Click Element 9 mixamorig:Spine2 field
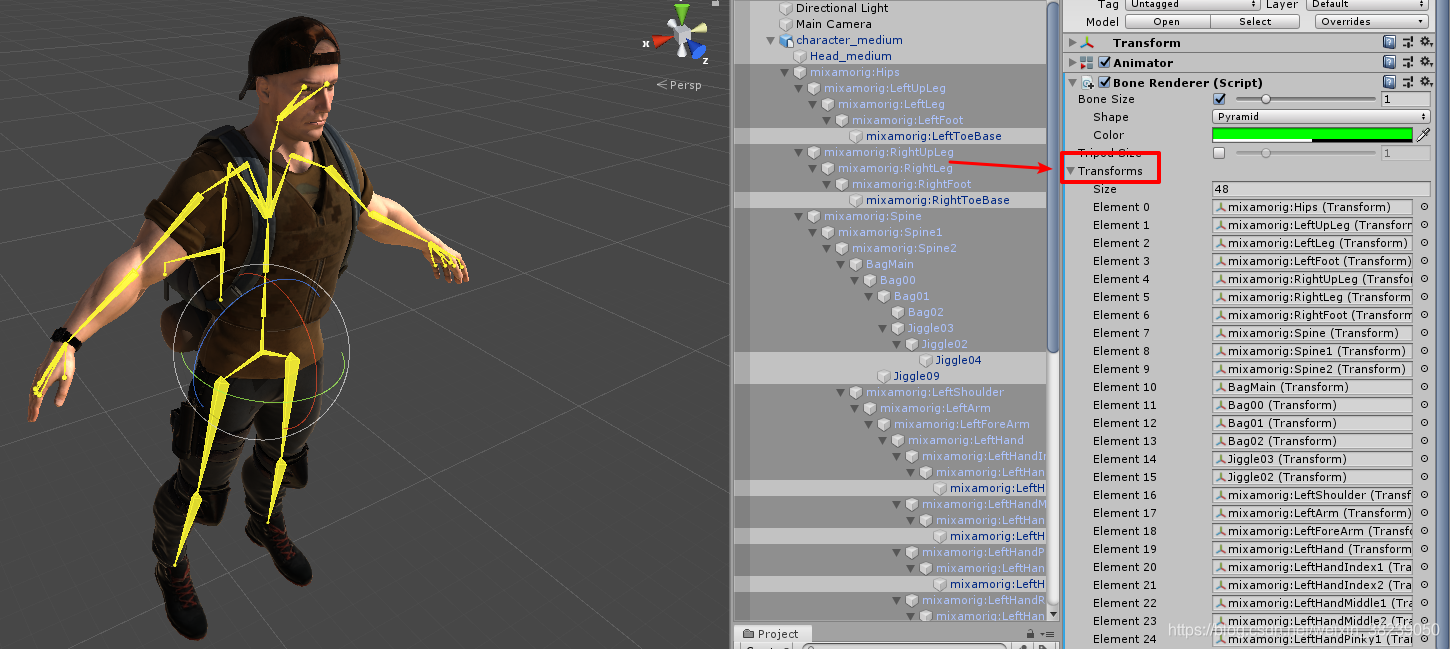 1312,369
